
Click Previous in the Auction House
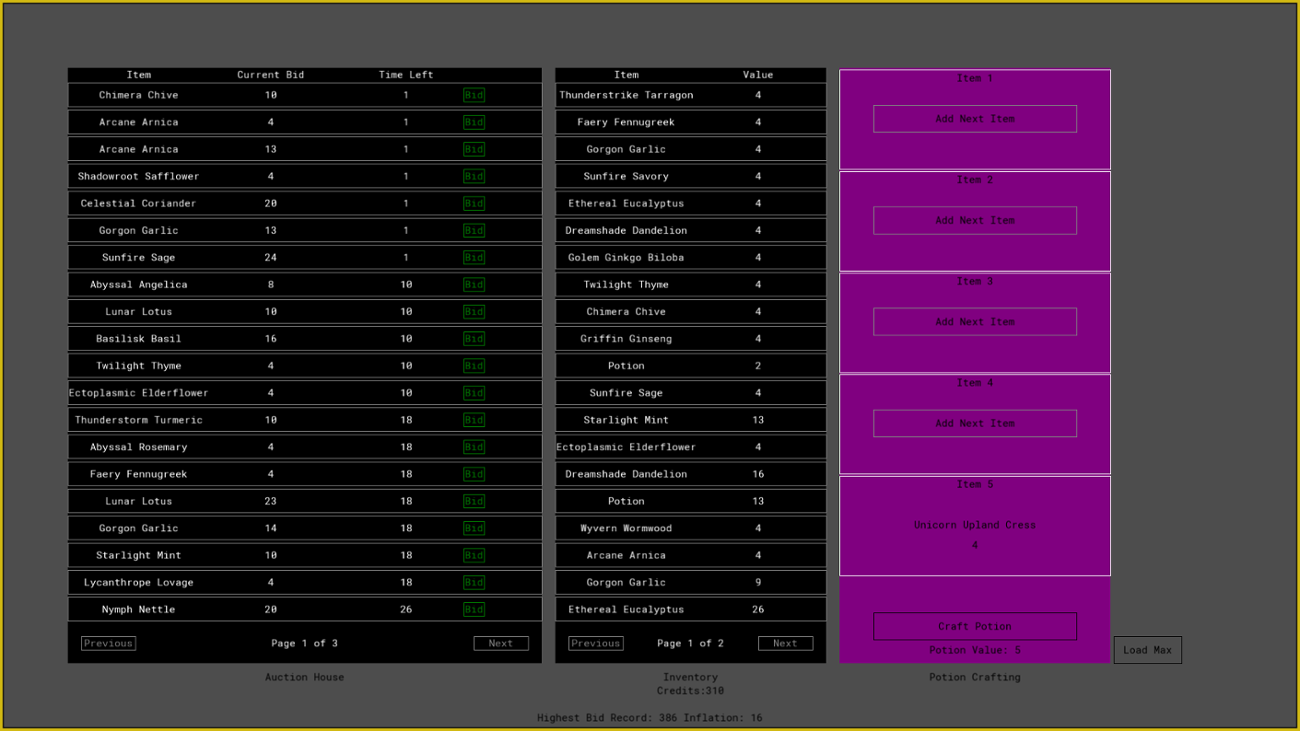tap(108, 643)
